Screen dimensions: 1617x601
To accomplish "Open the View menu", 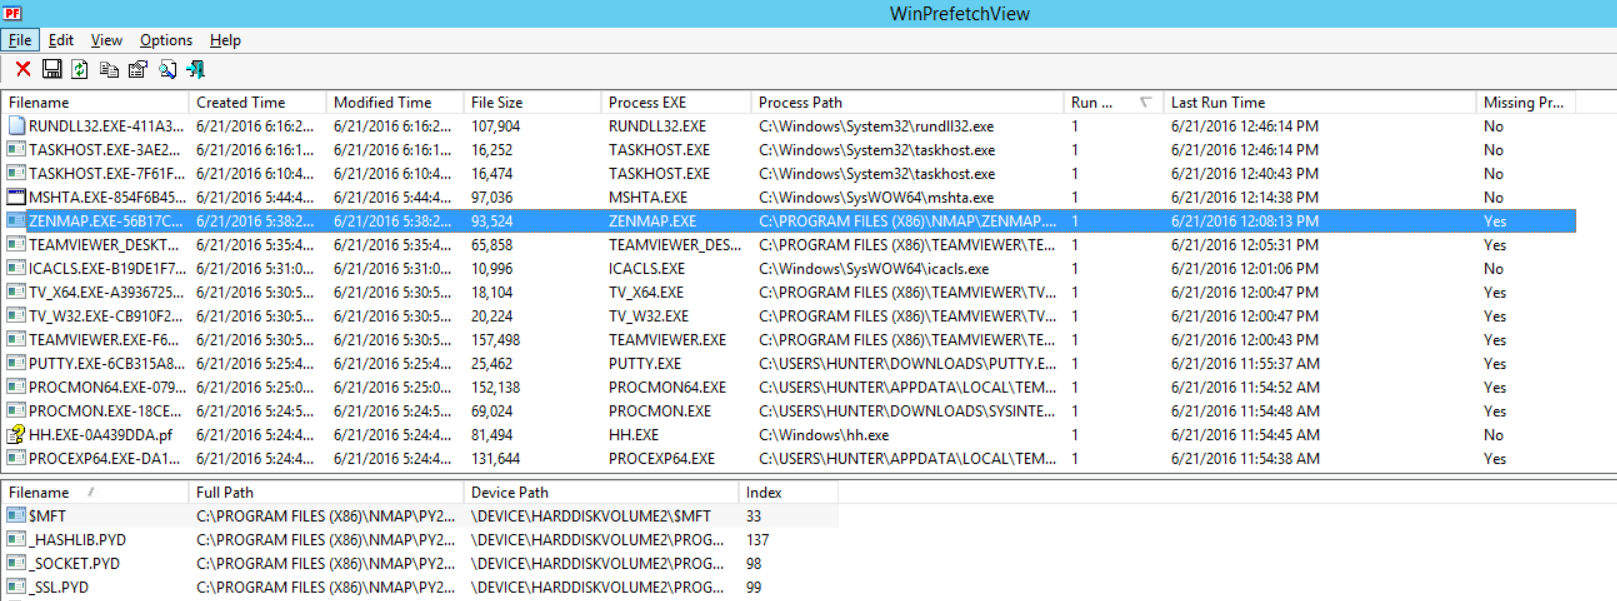I will (106, 40).
